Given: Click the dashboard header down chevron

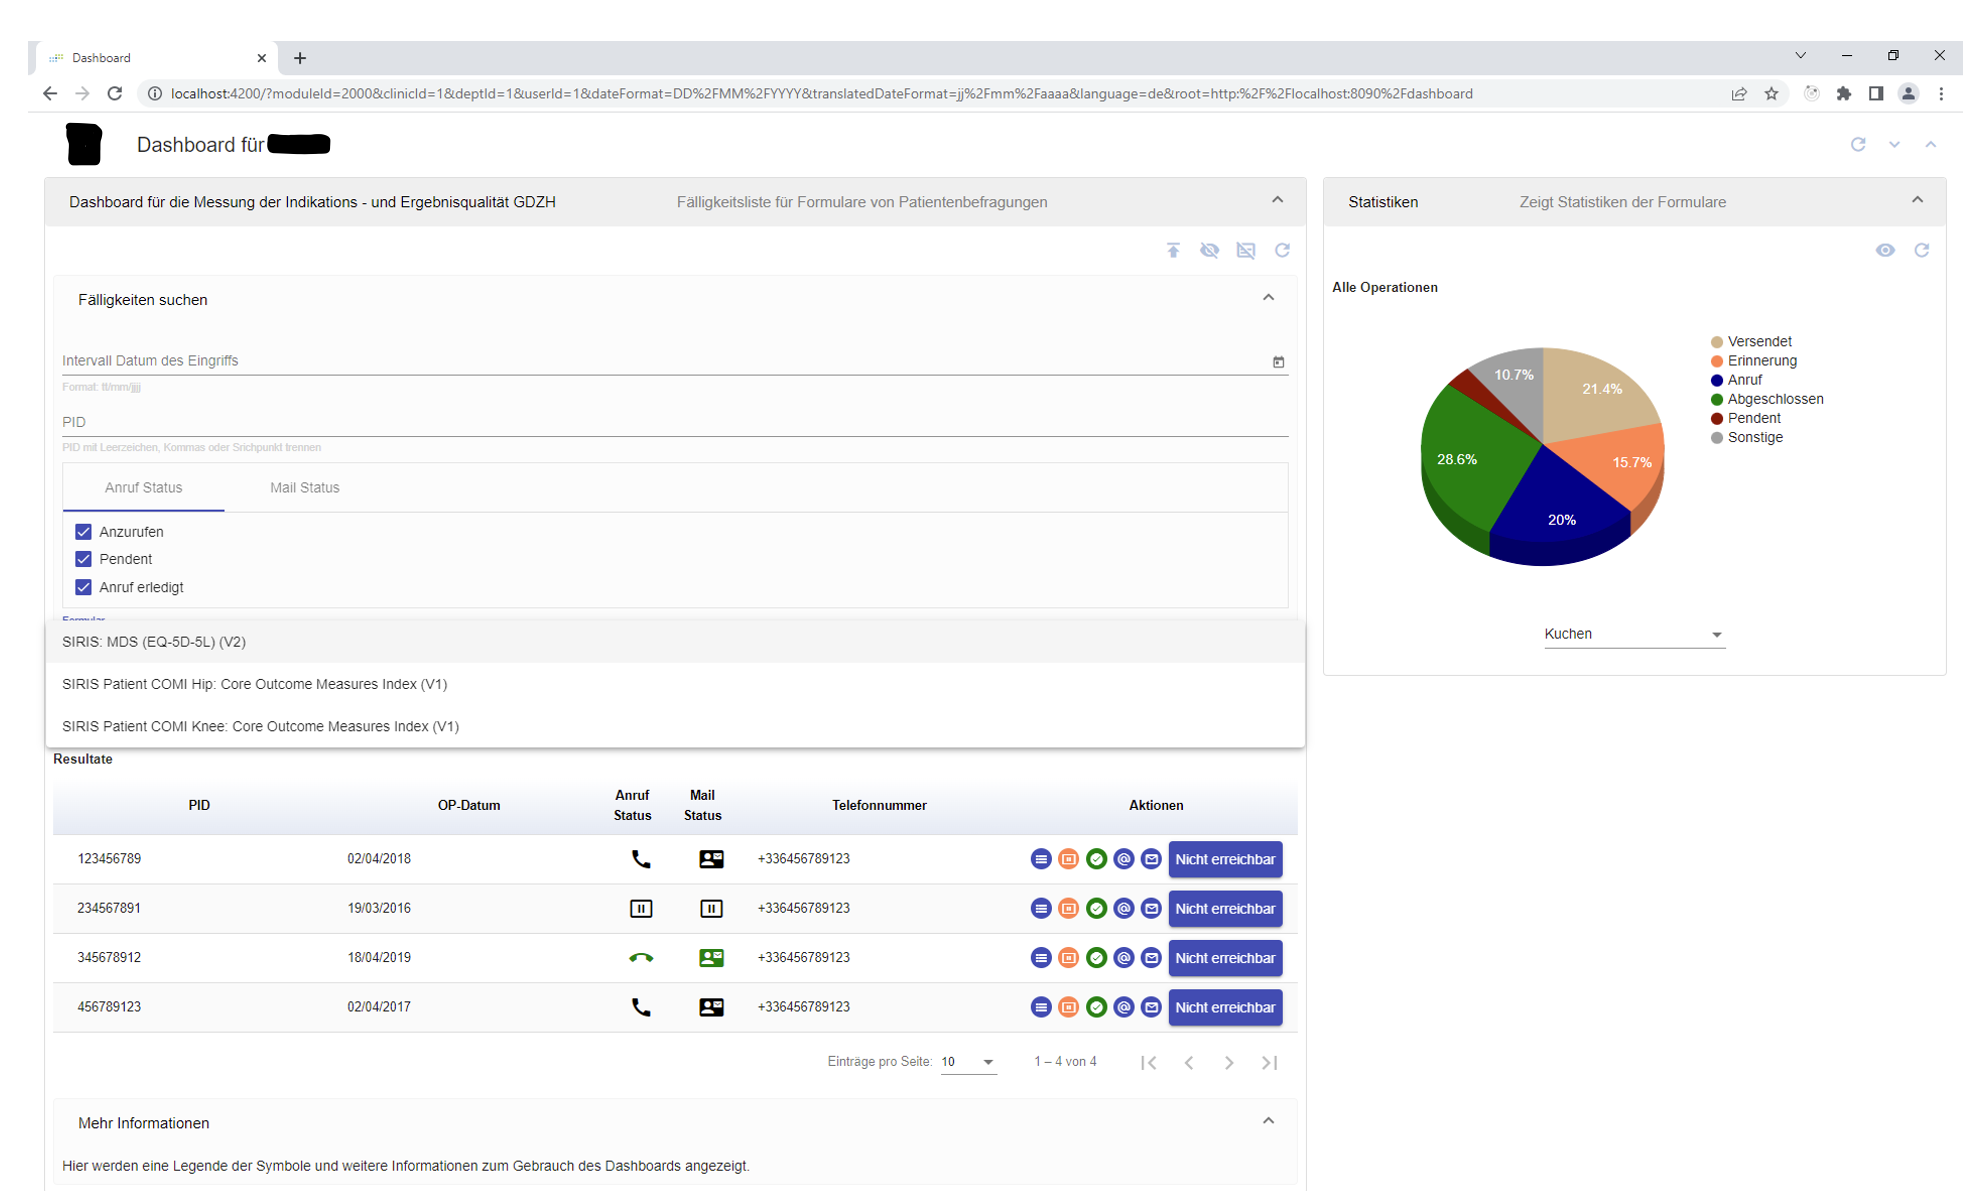Looking at the screenshot, I should [1894, 144].
